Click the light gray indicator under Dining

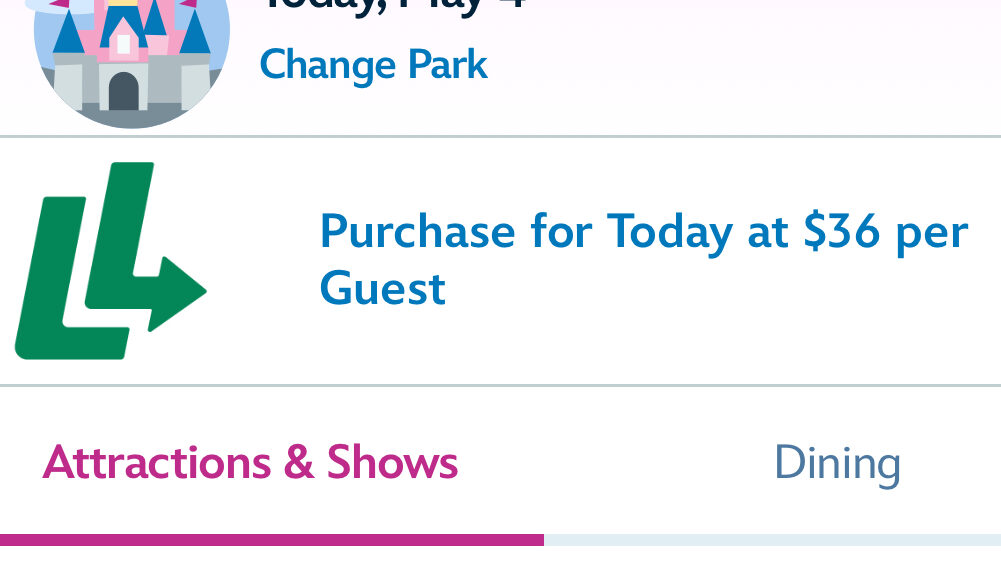772,540
